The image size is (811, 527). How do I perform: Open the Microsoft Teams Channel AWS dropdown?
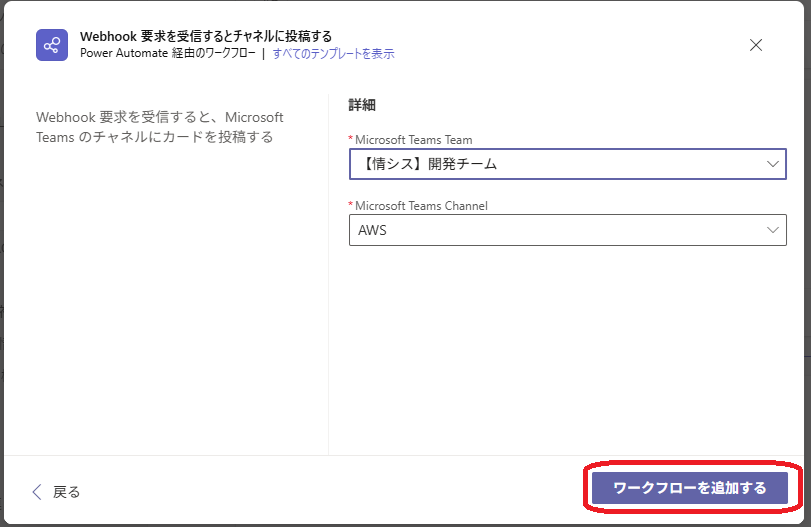click(567, 230)
